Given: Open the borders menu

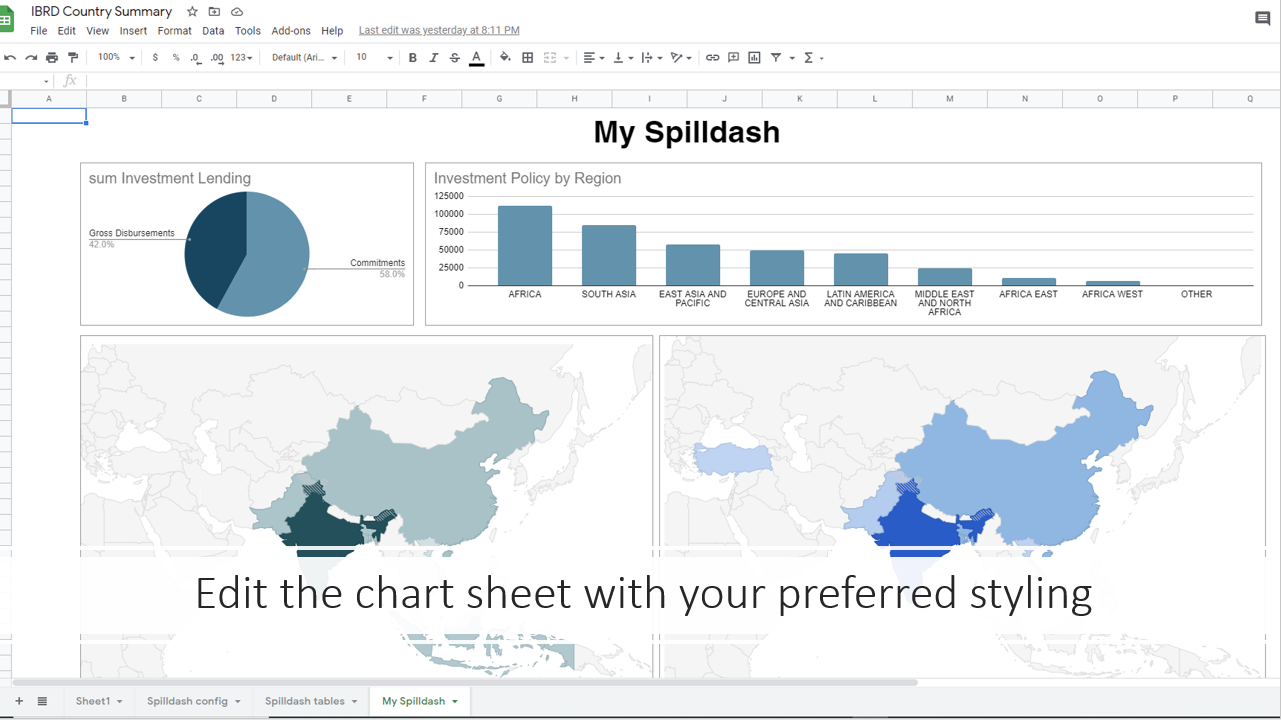Looking at the screenshot, I should coord(528,58).
